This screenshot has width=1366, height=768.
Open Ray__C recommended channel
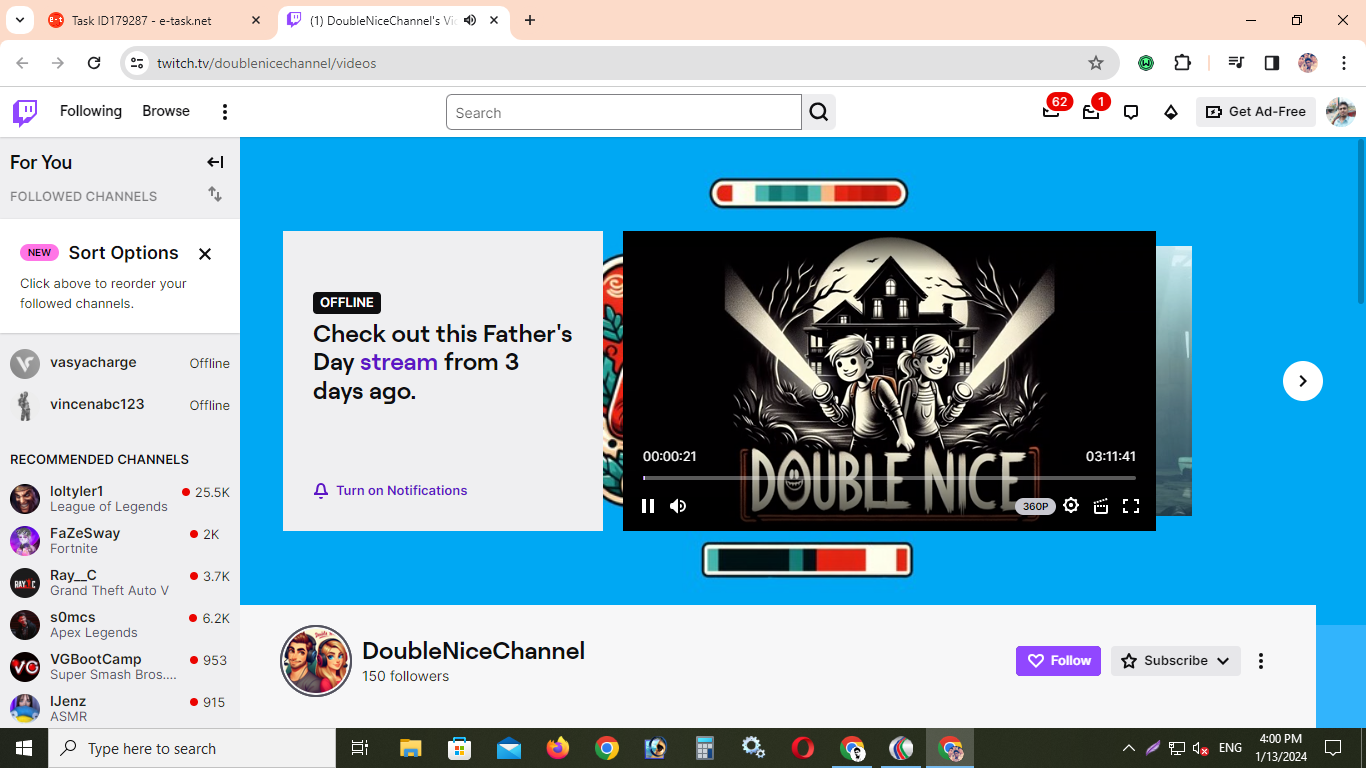120,582
